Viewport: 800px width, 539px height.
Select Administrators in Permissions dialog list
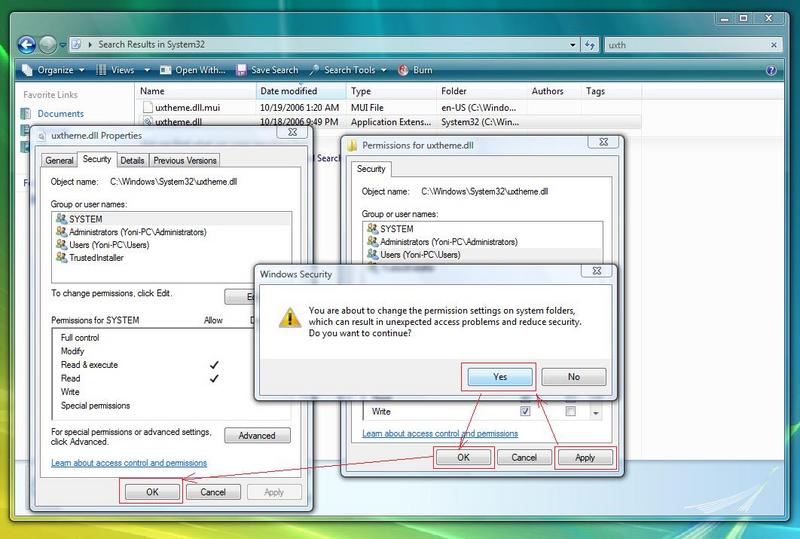446,242
